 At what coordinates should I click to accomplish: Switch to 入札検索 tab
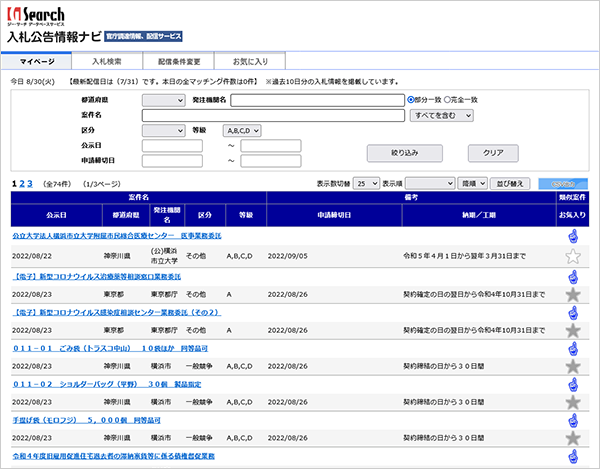pos(107,61)
